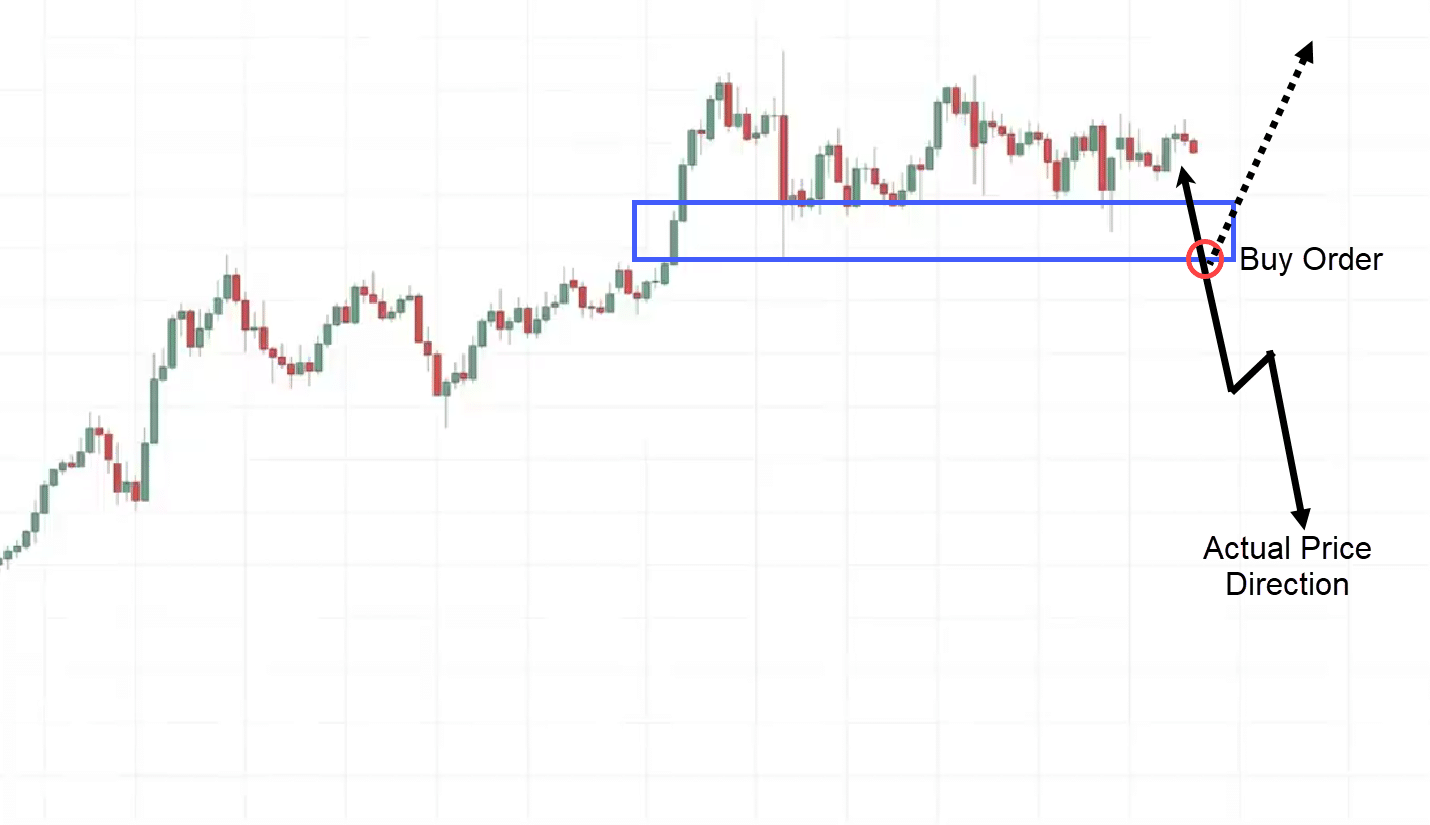Click the solid arrow's bottom arrowhead

point(1301,516)
